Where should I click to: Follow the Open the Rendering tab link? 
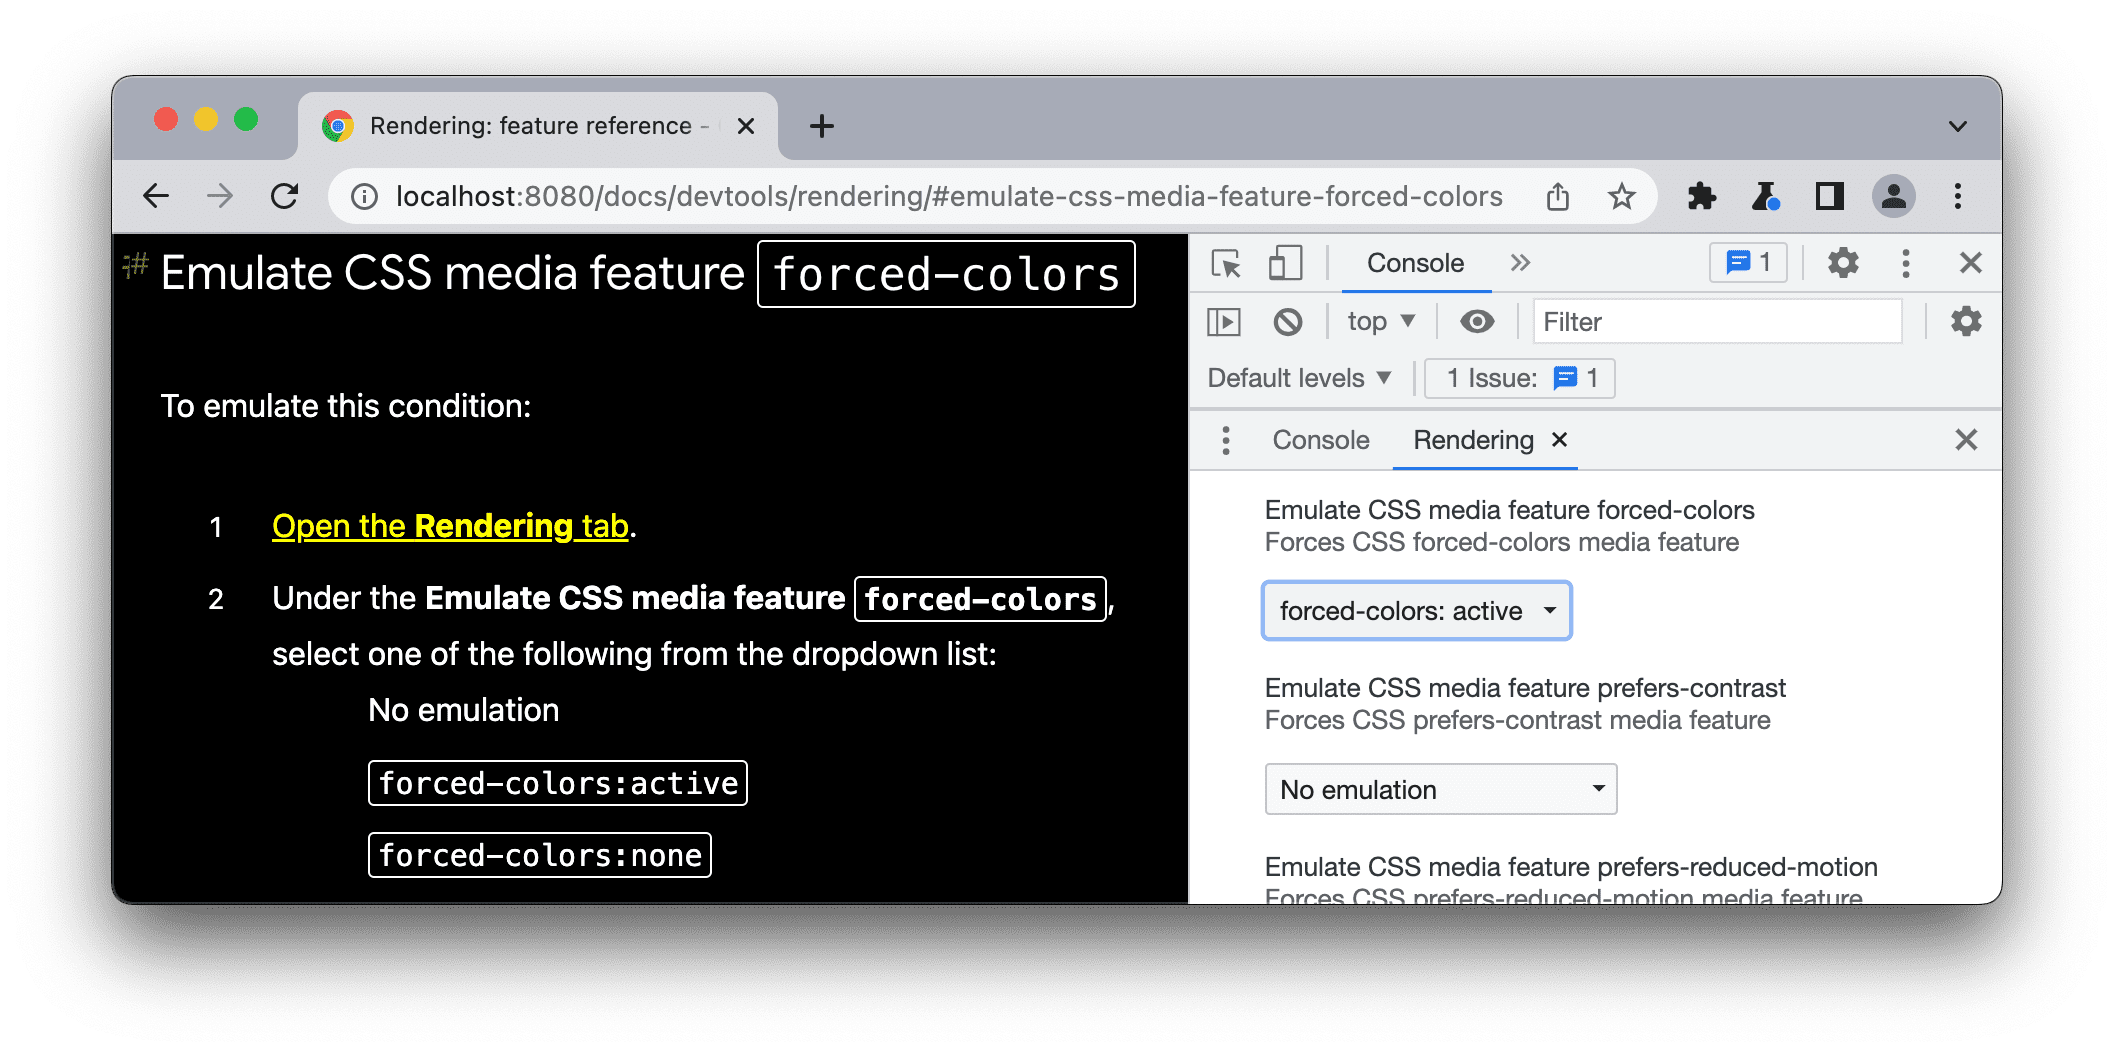pyautogui.click(x=450, y=525)
